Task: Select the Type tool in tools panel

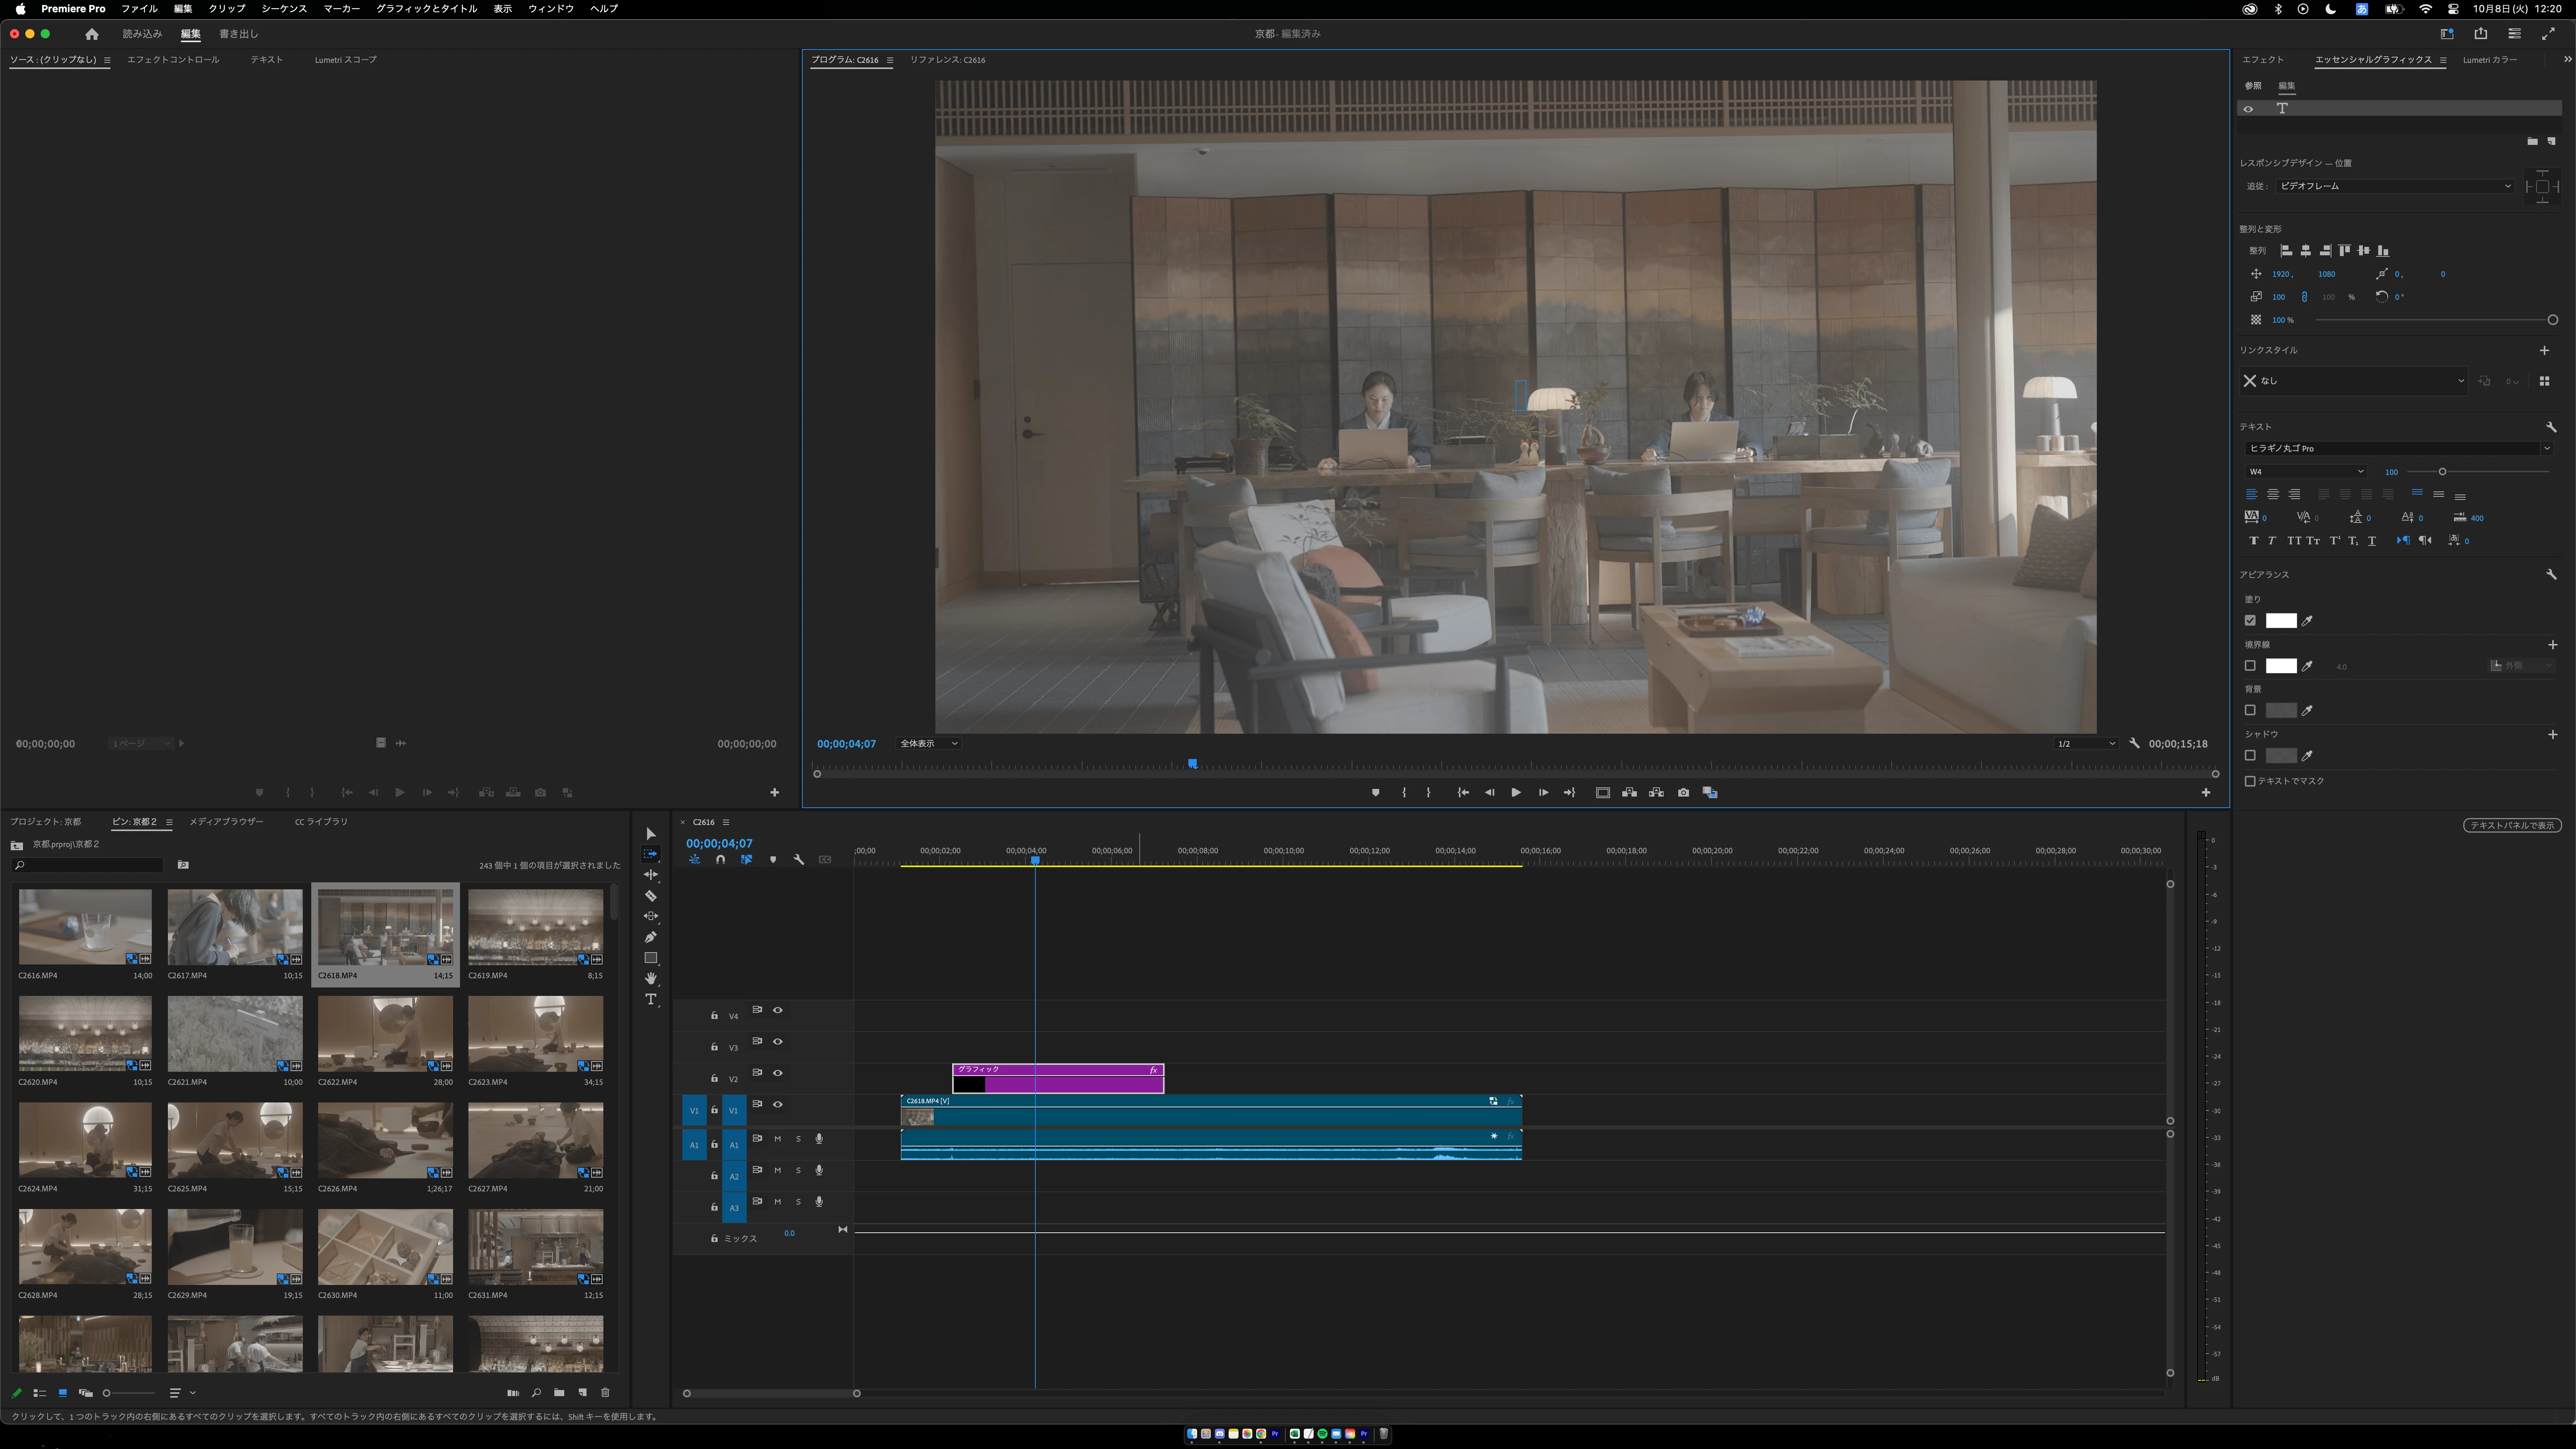Action: click(650, 999)
